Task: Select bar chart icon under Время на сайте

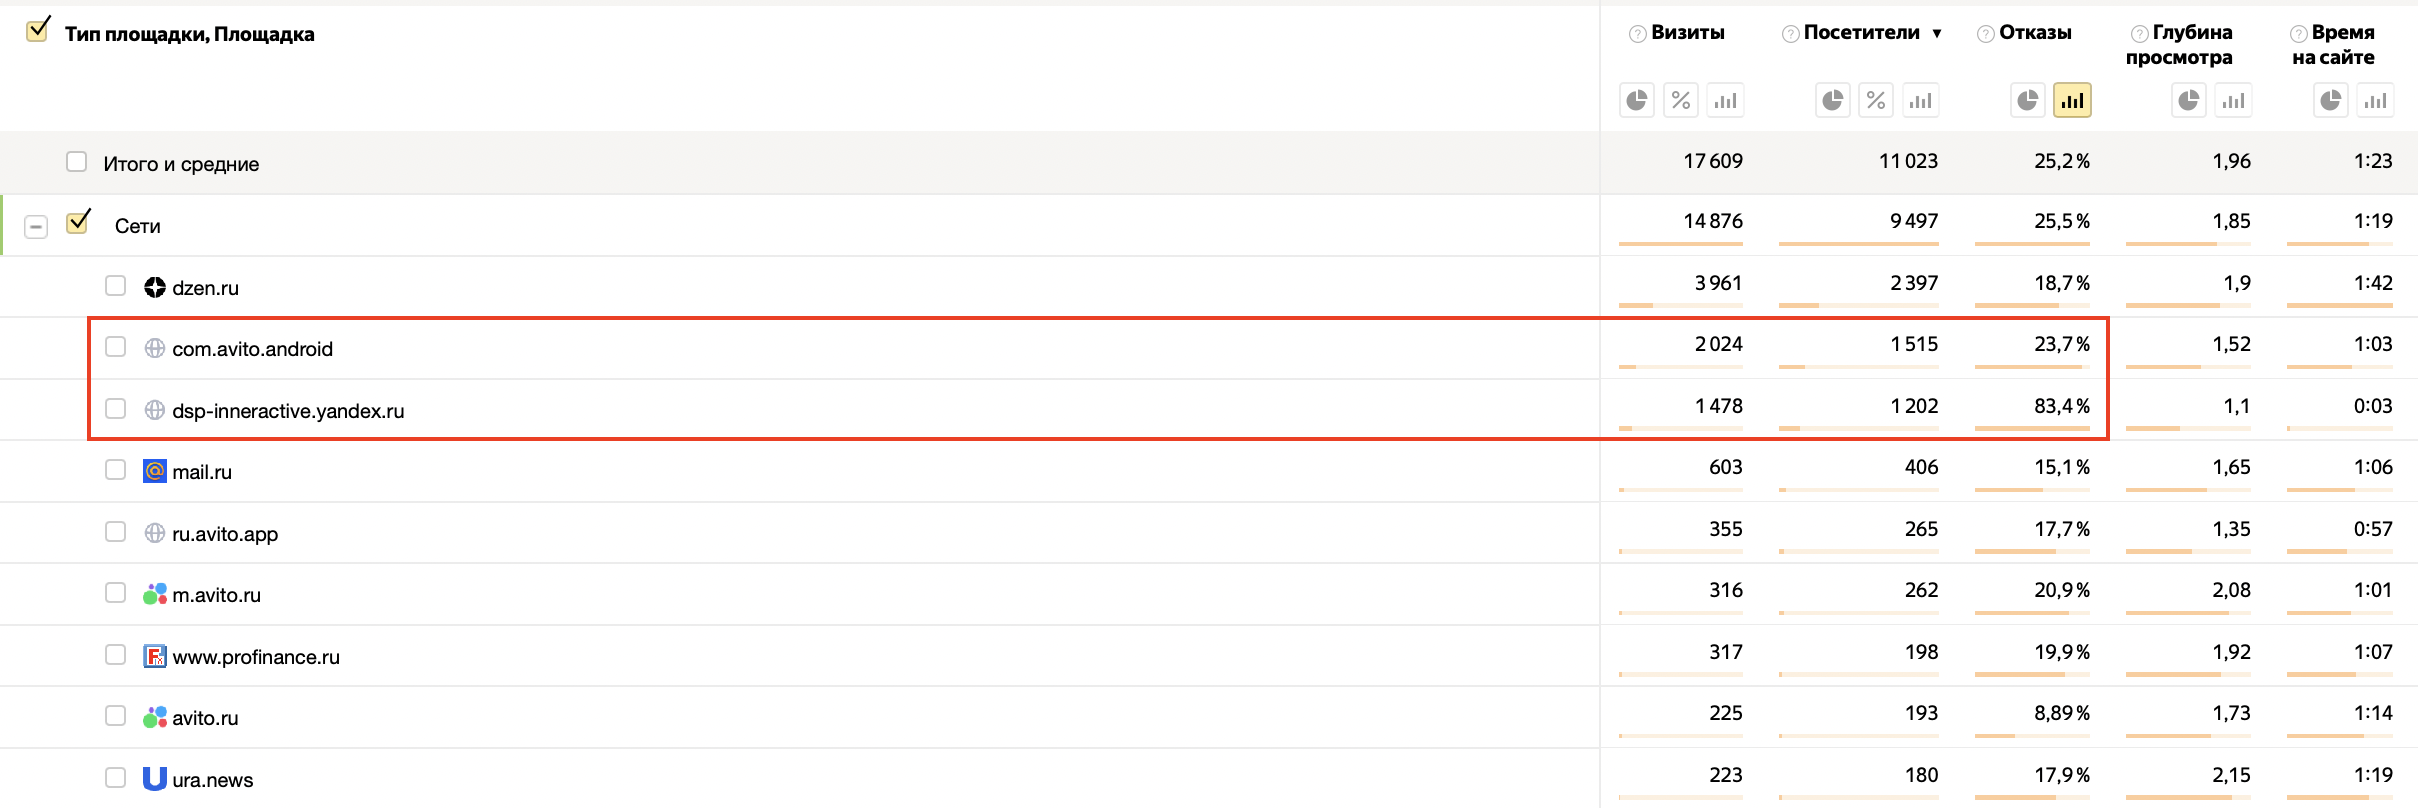Action: [x=2375, y=100]
